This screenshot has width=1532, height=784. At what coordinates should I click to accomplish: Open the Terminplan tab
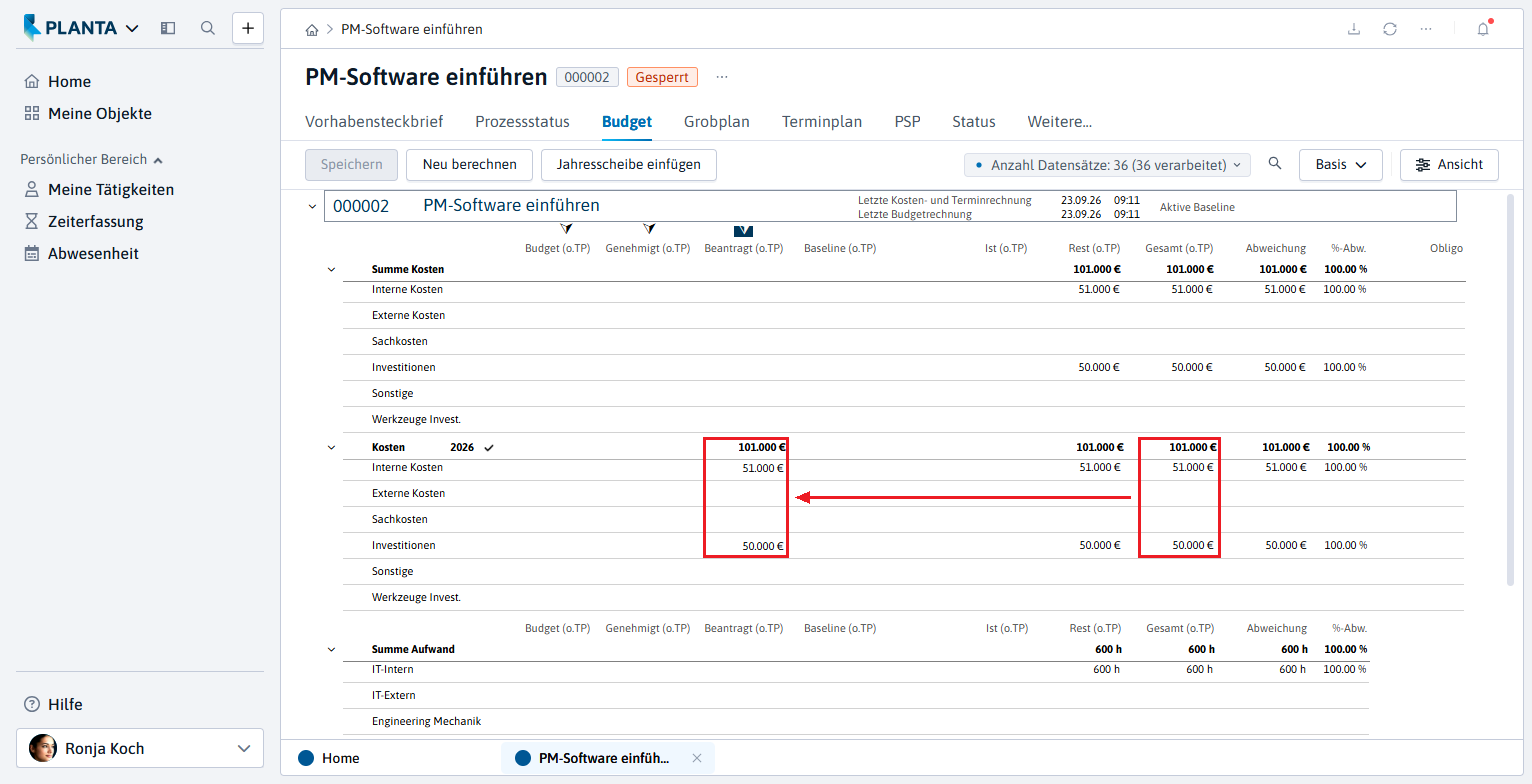(822, 122)
